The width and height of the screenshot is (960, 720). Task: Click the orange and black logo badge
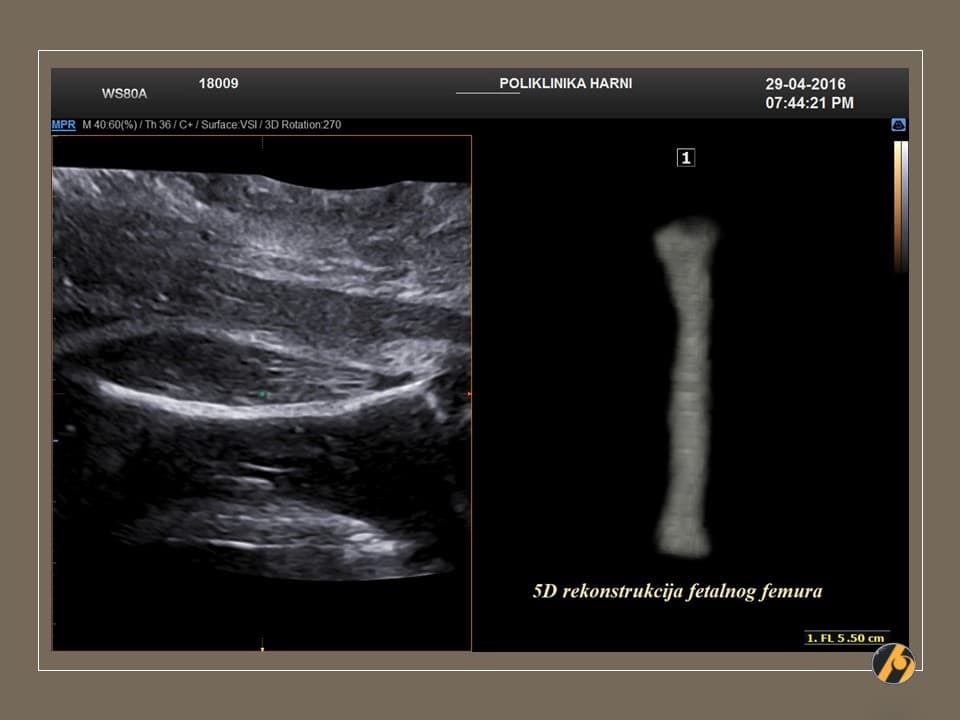click(x=893, y=663)
